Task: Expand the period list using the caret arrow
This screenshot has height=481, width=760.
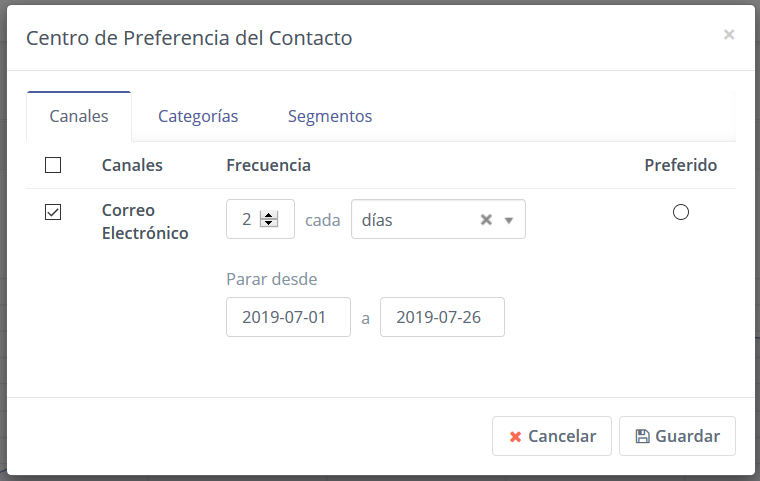Action: (508, 221)
